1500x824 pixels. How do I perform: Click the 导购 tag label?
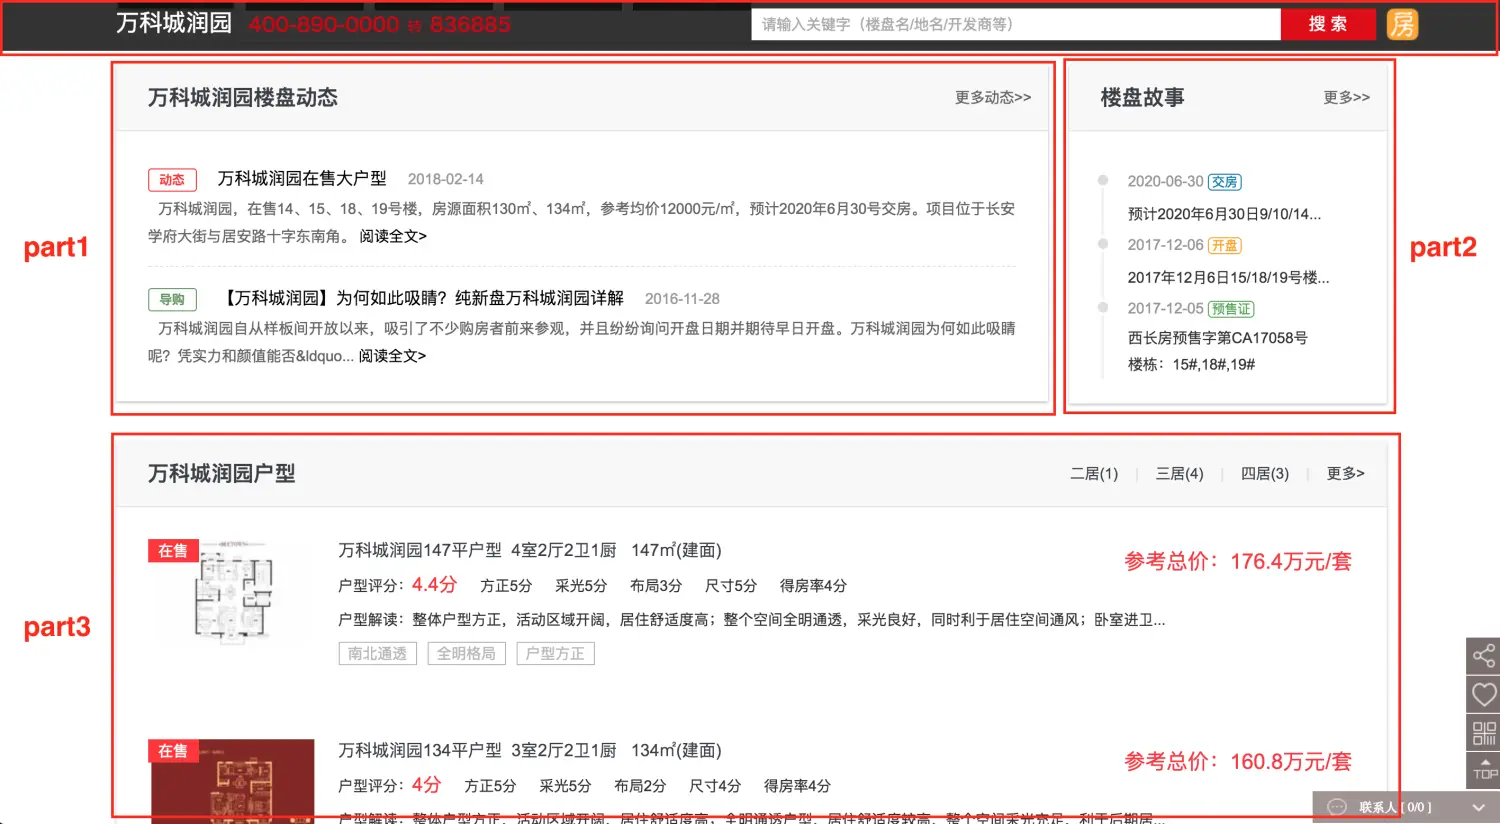point(172,299)
